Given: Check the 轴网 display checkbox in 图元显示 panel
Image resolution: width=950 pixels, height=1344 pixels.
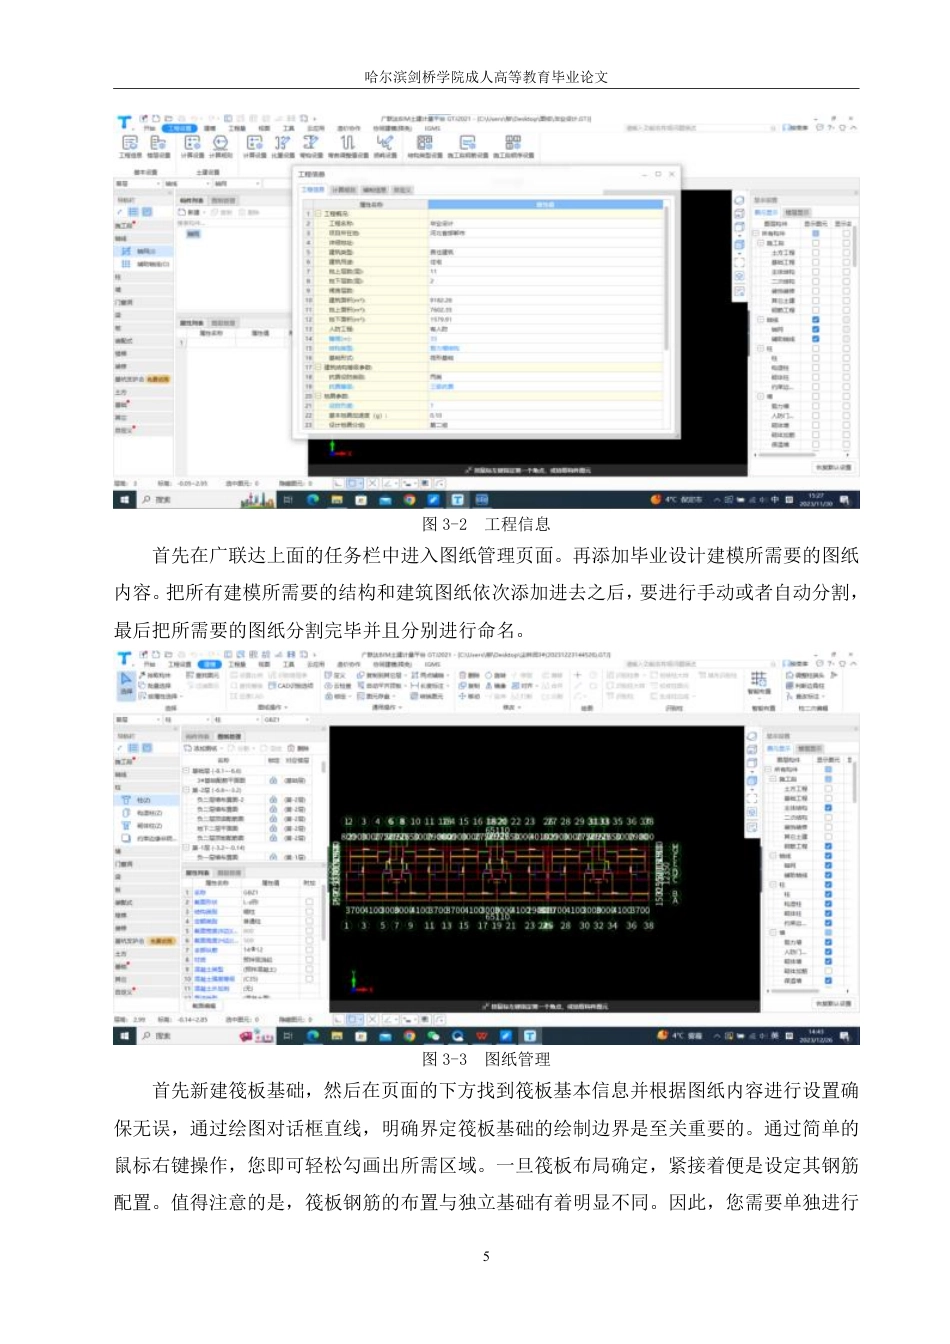Looking at the screenshot, I should click(828, 866).
